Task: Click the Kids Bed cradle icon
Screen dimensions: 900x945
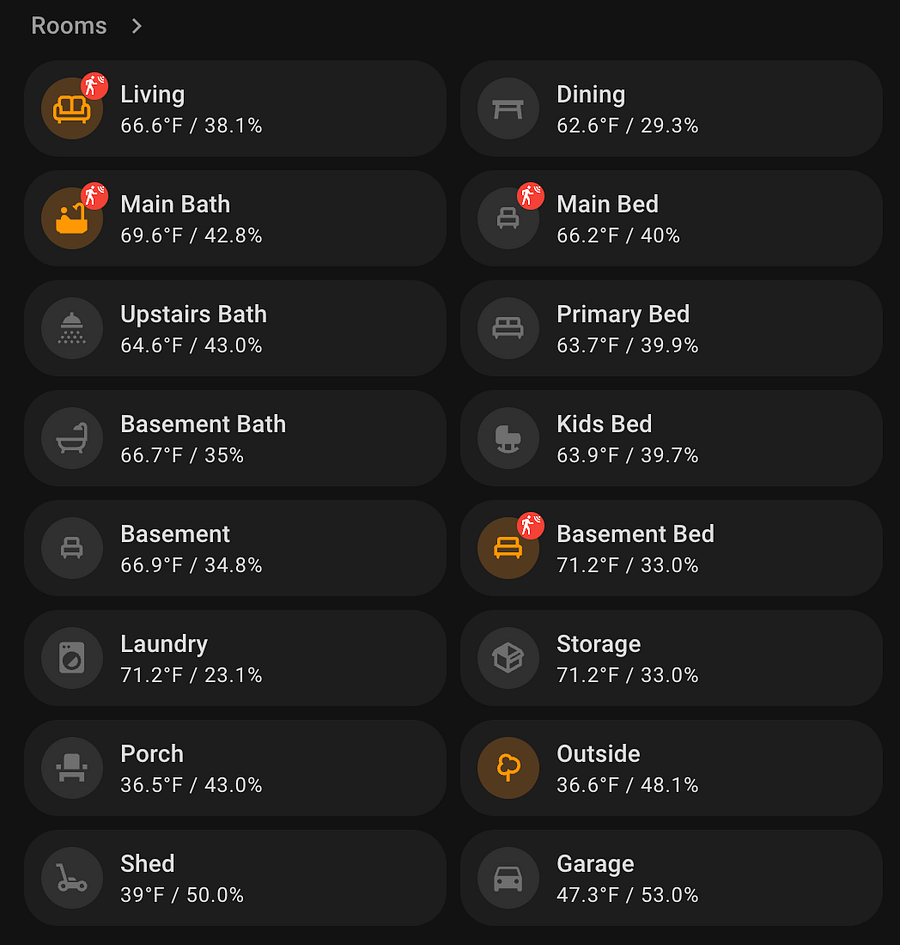Action: point(508,439)
